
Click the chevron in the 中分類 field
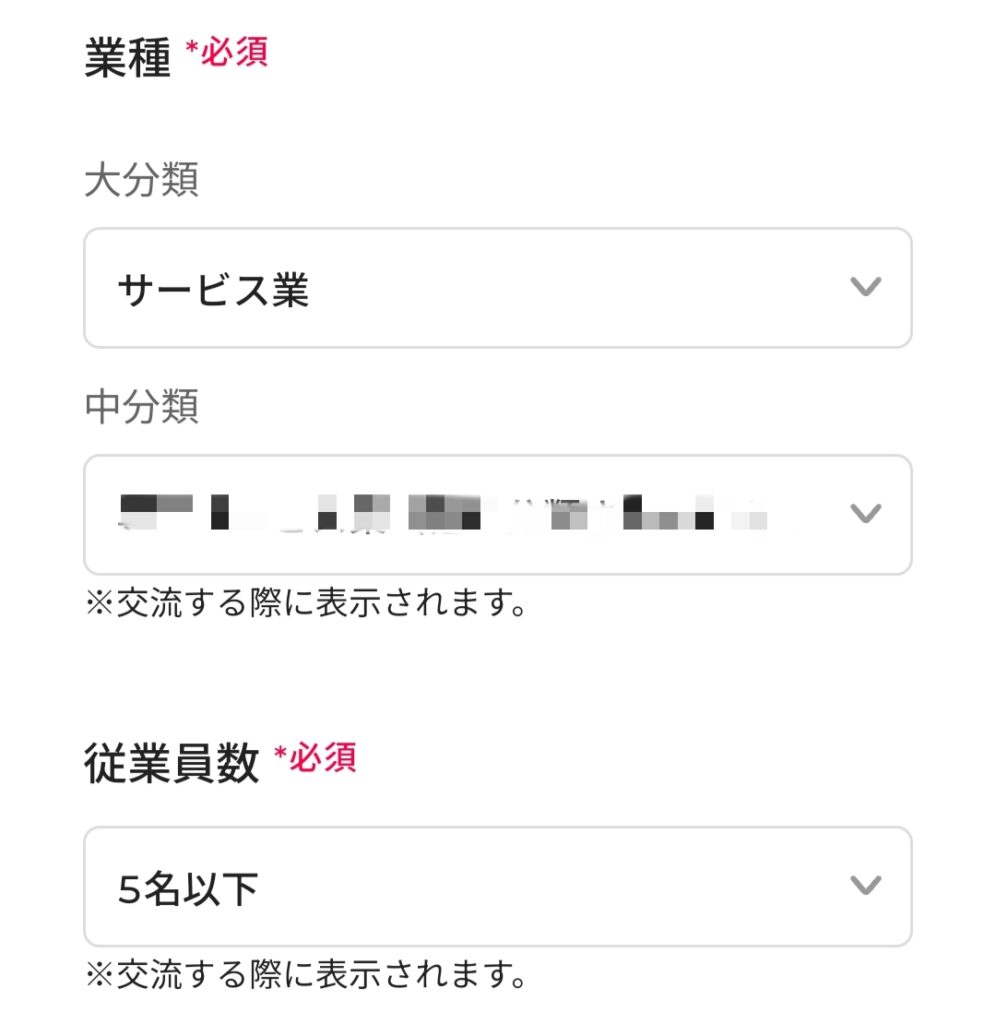864,514
